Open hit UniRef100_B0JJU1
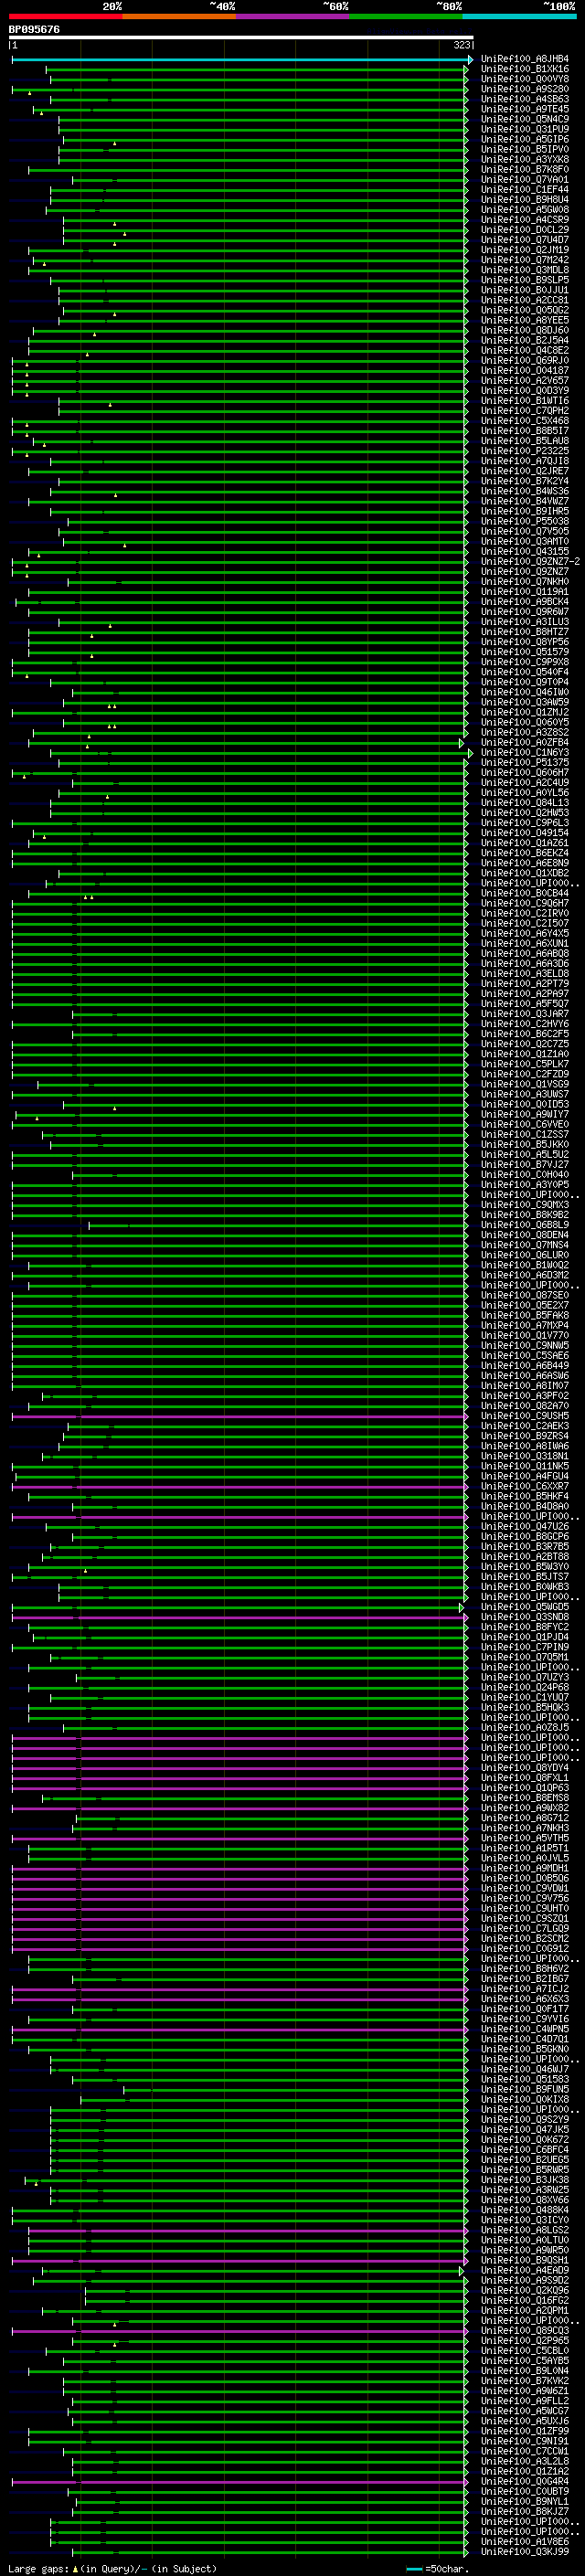This screenshot has width=585, height=2576. click(x=525, y=290)
